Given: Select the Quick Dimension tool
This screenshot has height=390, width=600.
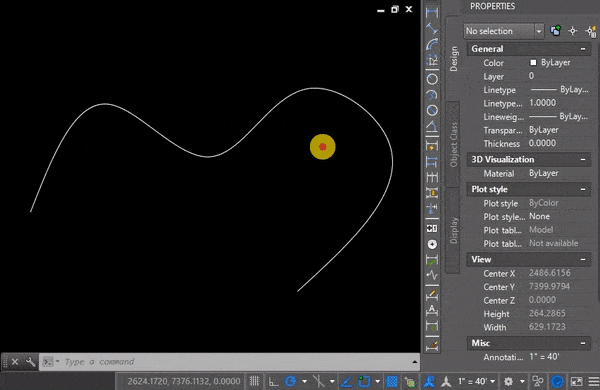Looking at the screenshot, I should tap(432, 146).
